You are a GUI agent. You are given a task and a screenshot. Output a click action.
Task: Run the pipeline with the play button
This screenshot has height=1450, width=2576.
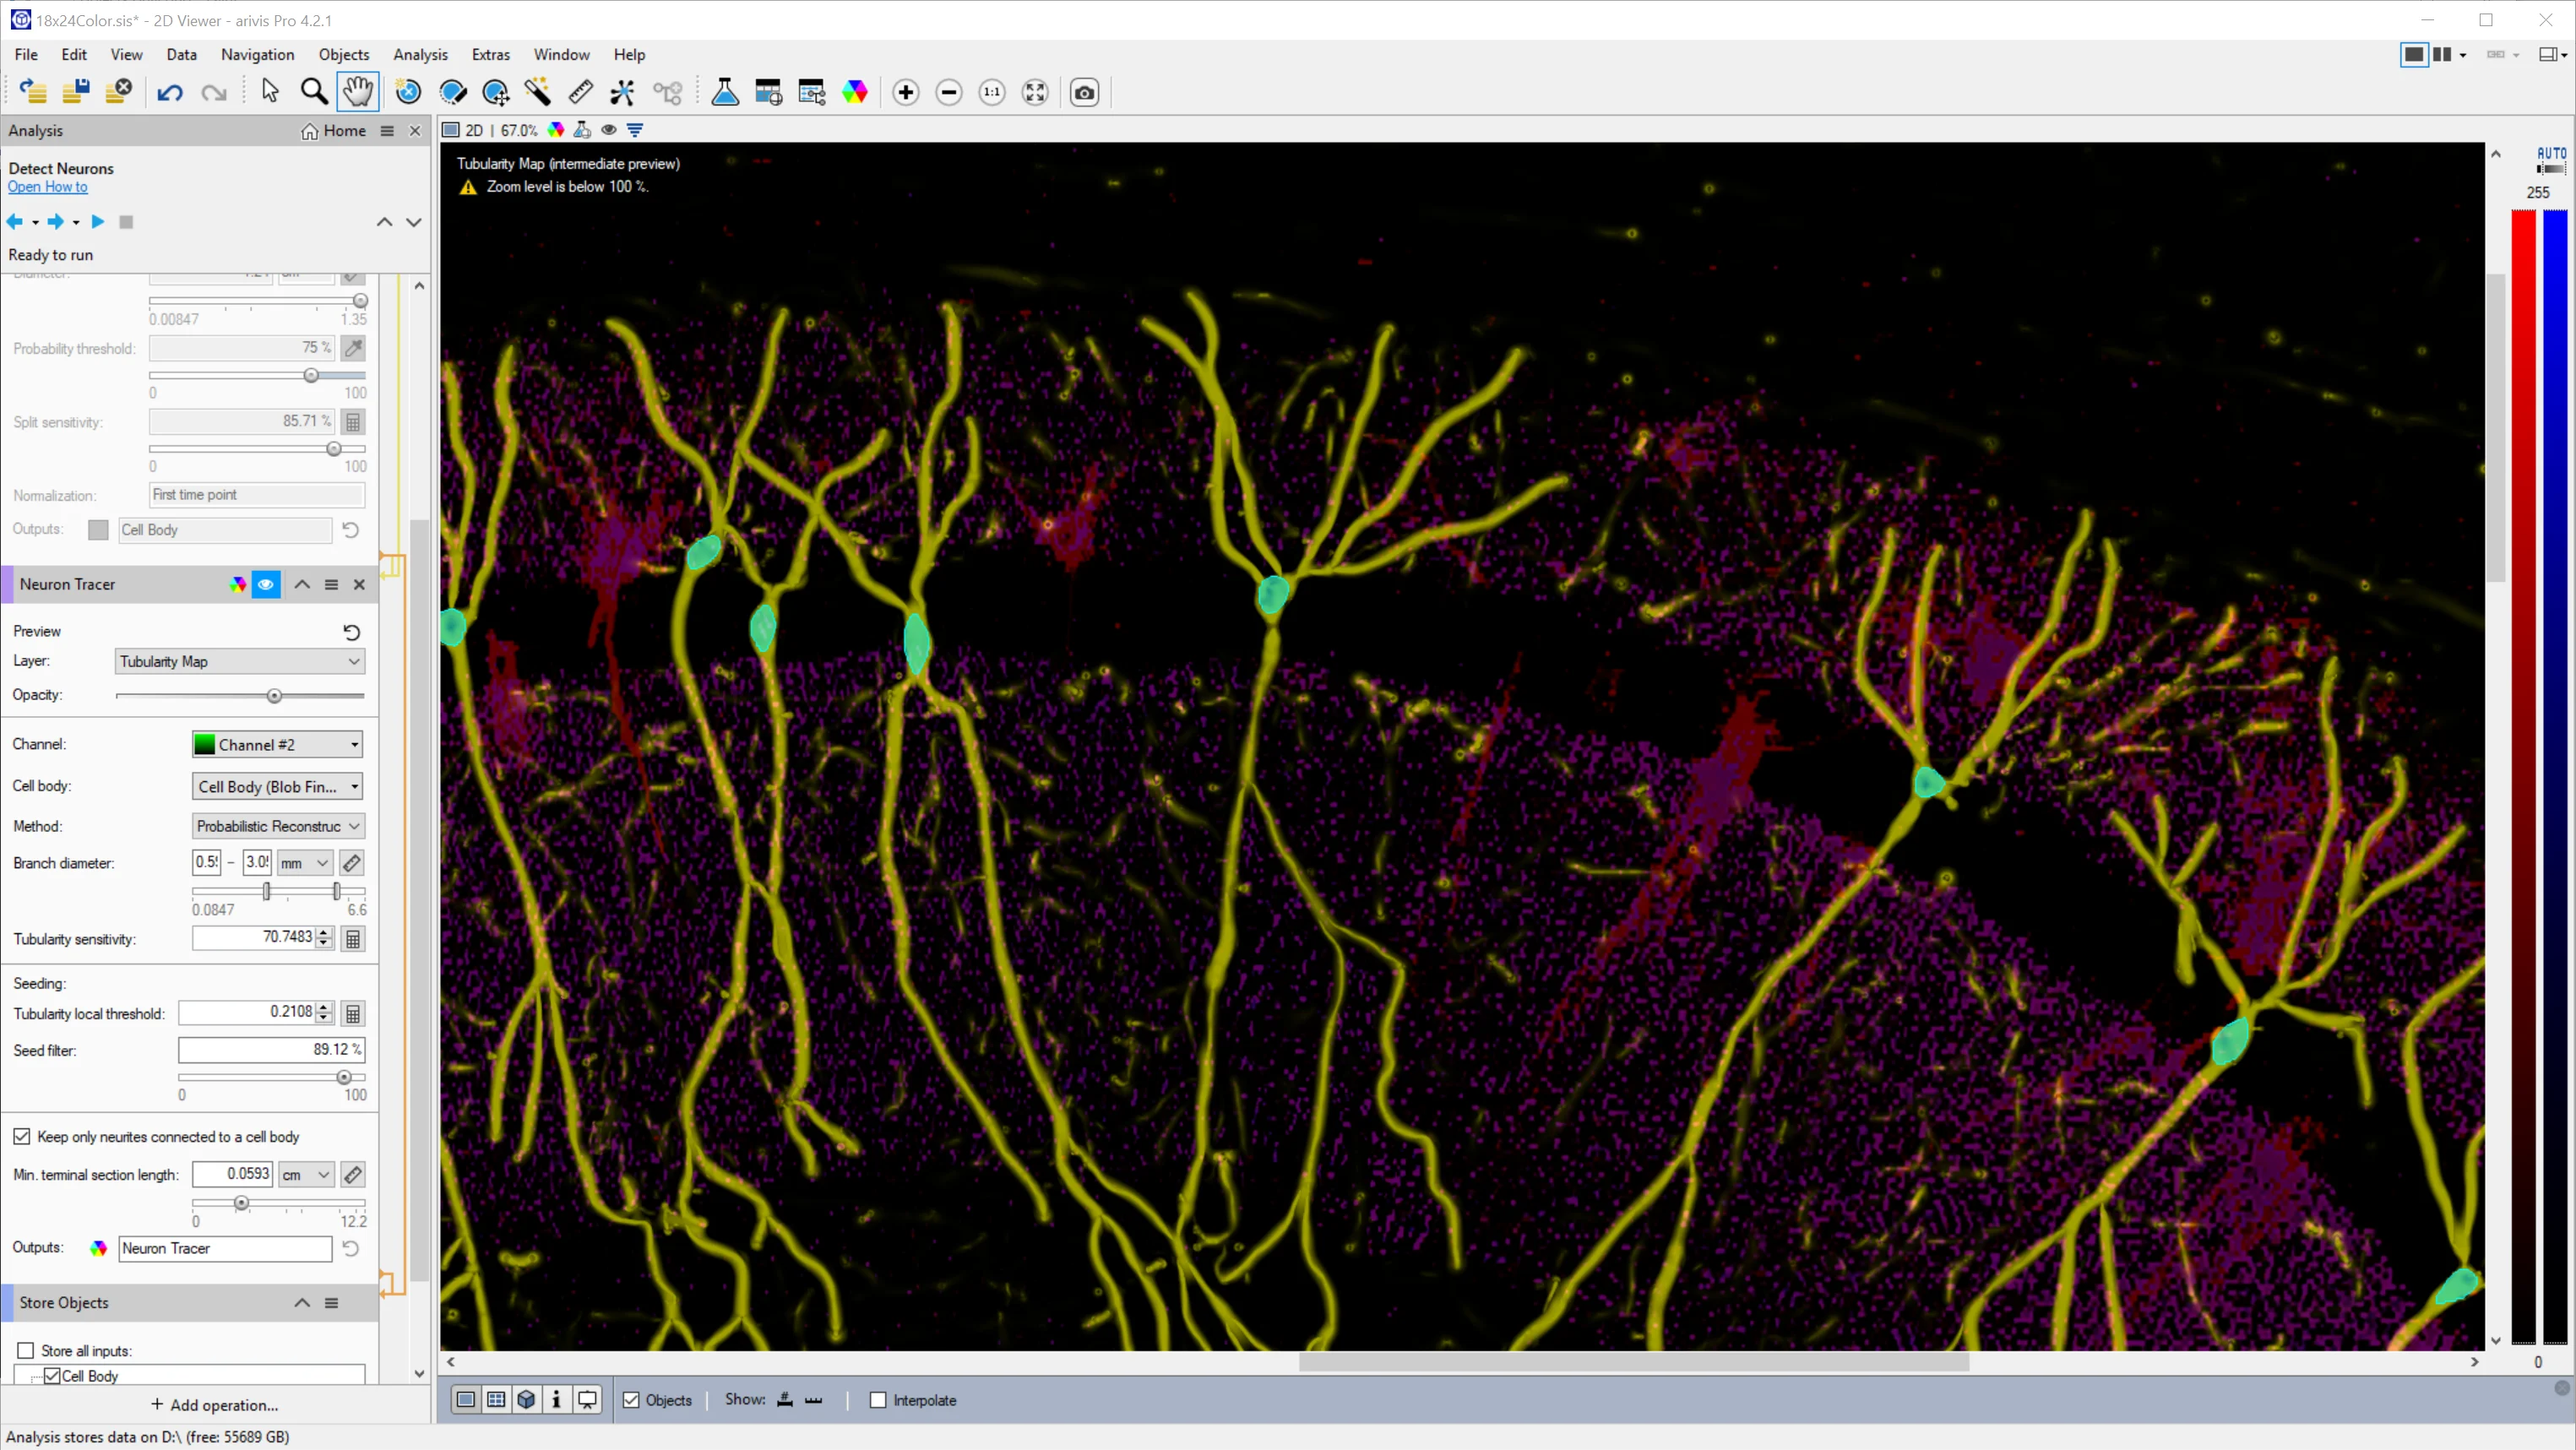point(97,221)
